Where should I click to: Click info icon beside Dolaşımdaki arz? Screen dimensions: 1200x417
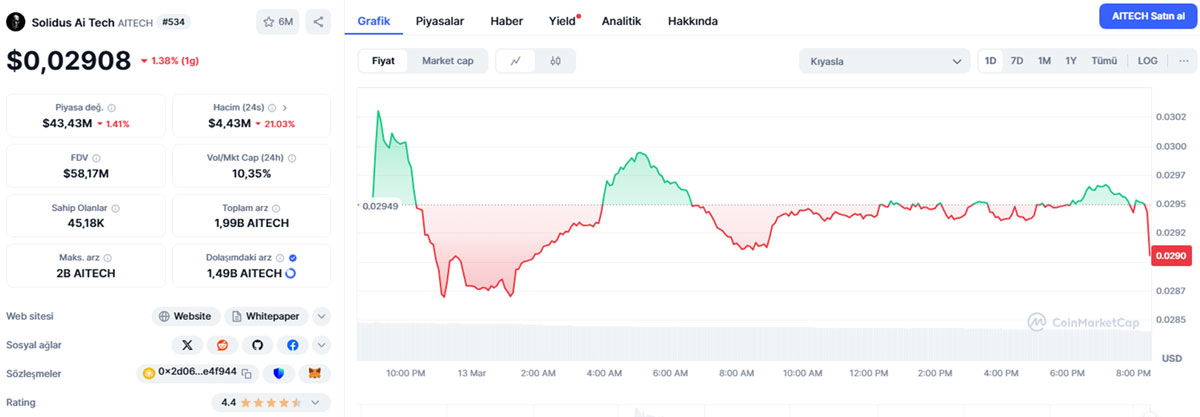pyautogui.click(x=279, y=258)
